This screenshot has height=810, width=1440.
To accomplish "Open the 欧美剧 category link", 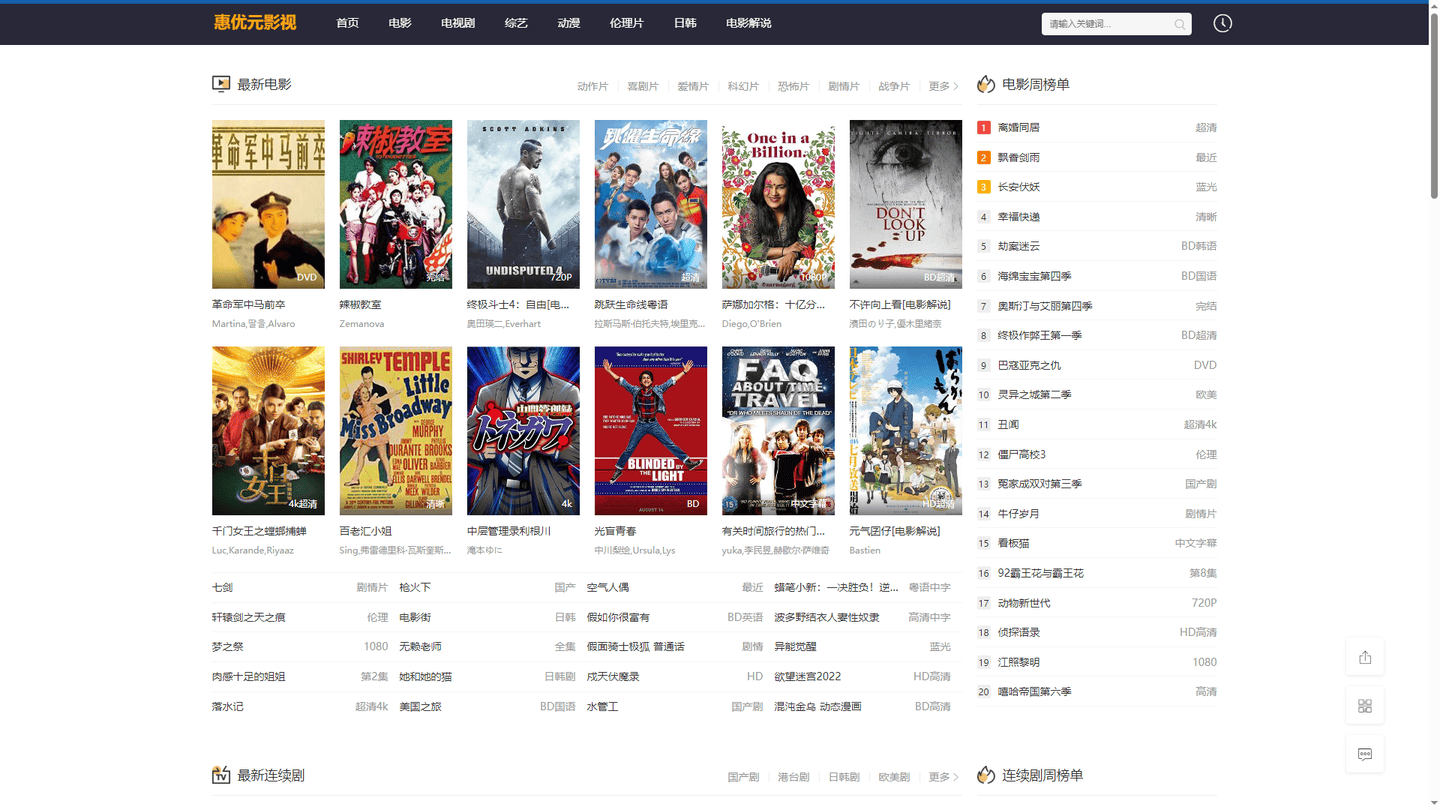I will coord(894,777).
